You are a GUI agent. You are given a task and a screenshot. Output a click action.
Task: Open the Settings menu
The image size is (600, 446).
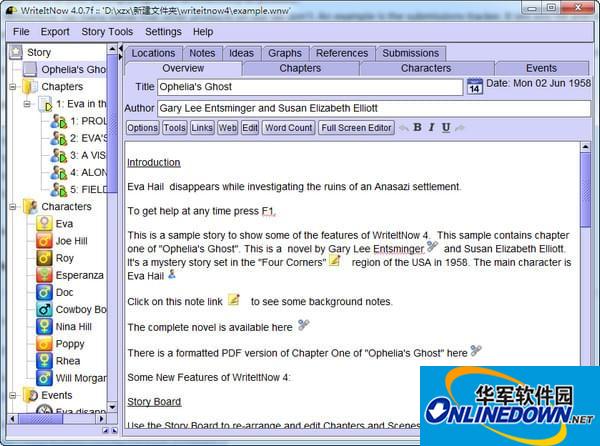pyautogui.click(x=163, y=32)
